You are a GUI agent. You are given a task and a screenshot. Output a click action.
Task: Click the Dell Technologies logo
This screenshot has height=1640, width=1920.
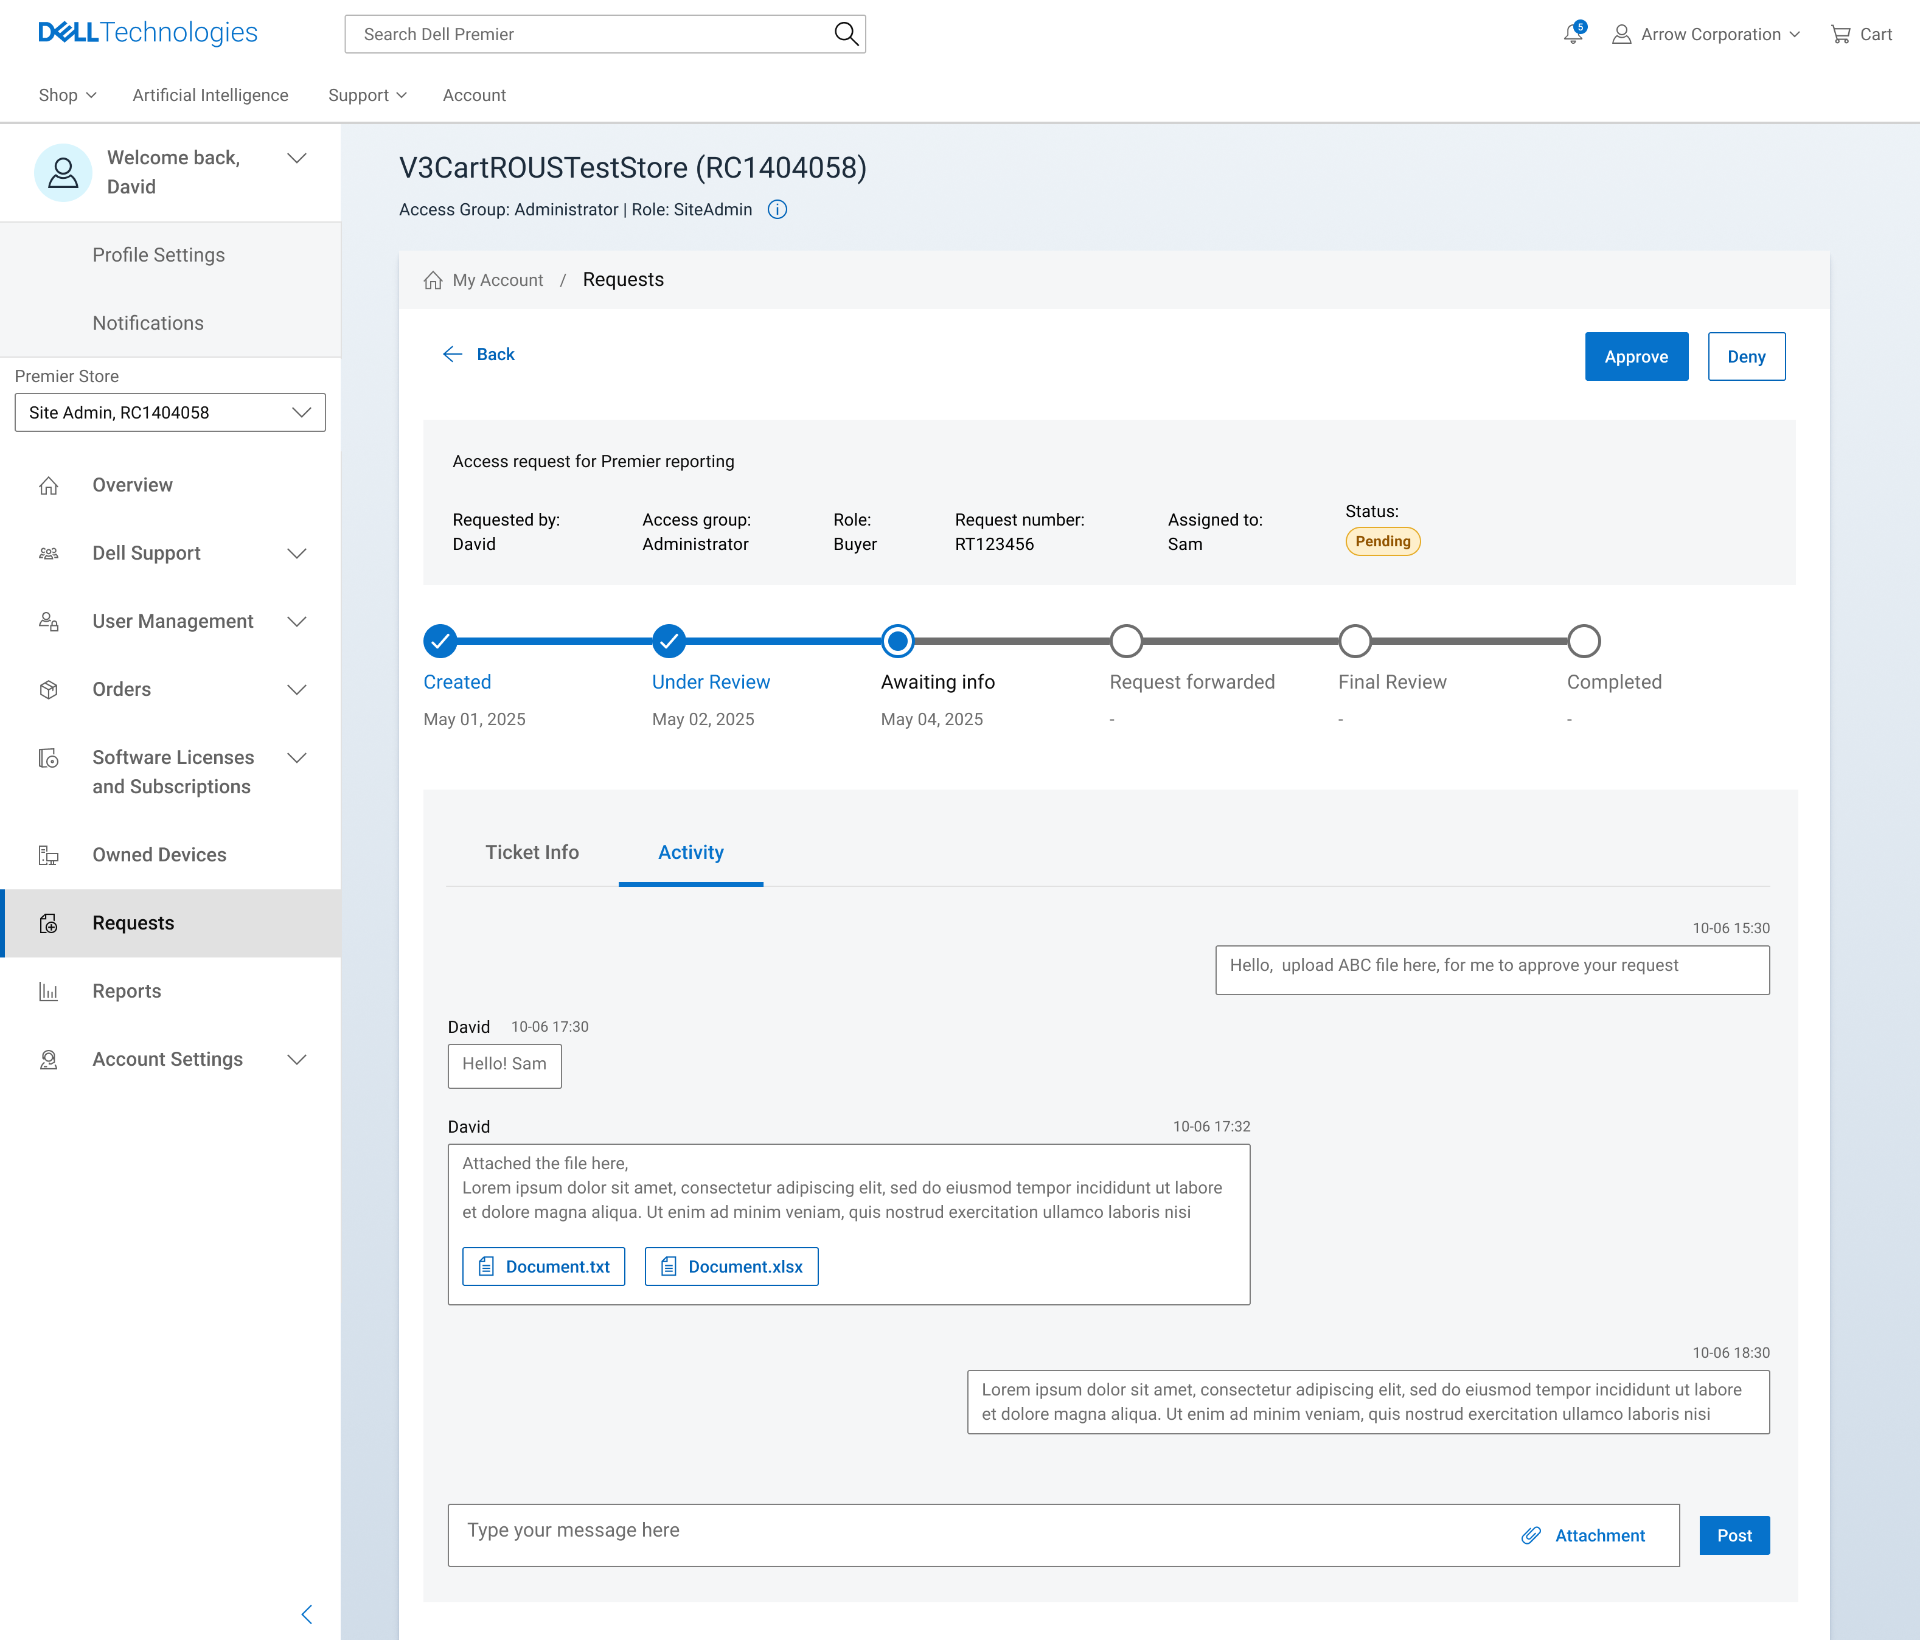[x=148, y=33]
